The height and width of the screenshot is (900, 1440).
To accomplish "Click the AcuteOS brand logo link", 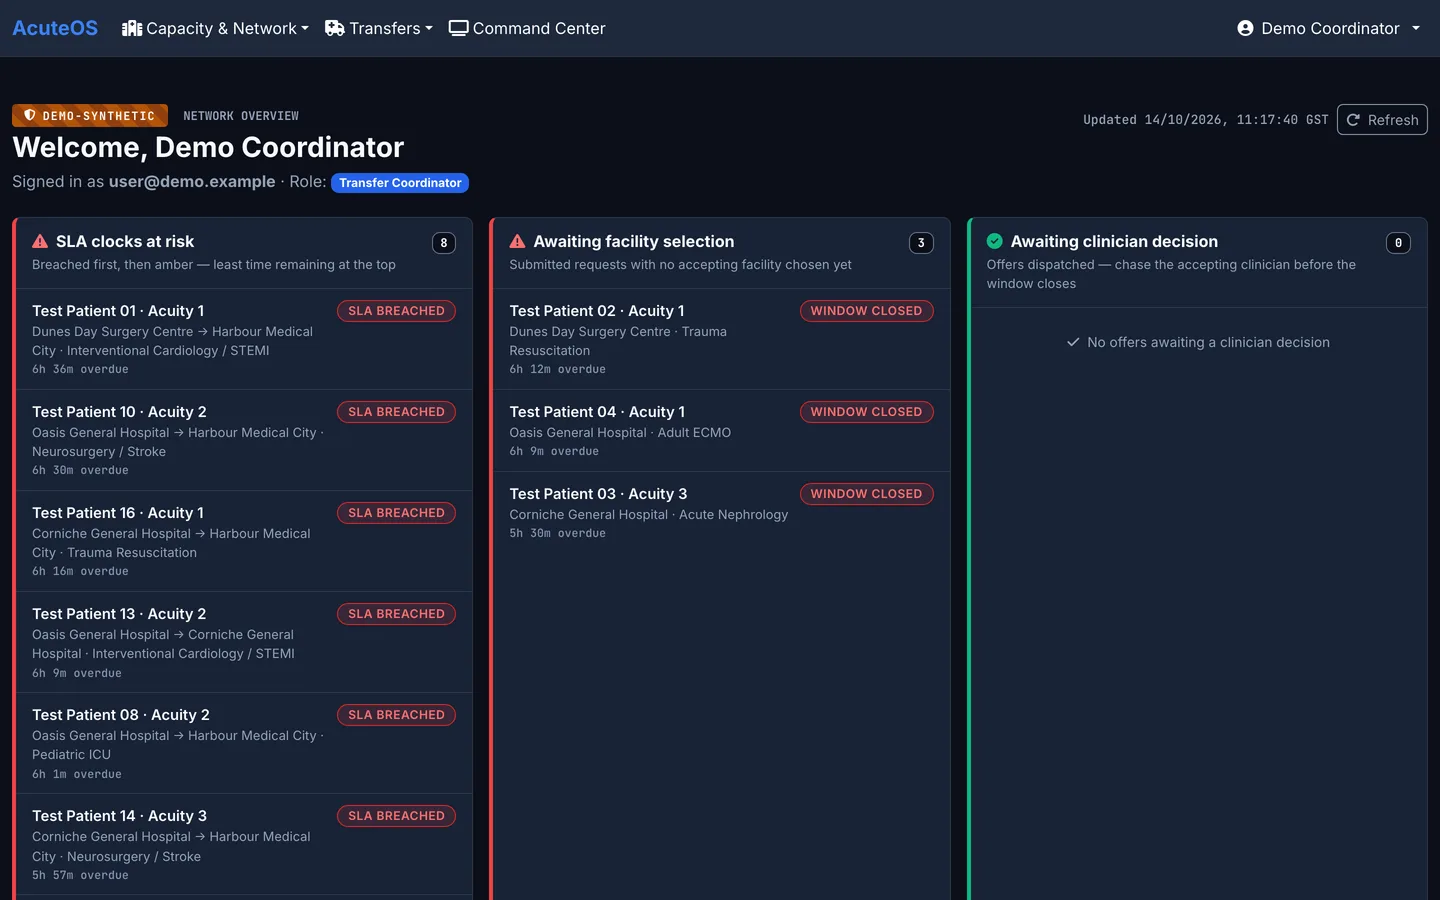I will pyautogui.click(x=55, y=28).
